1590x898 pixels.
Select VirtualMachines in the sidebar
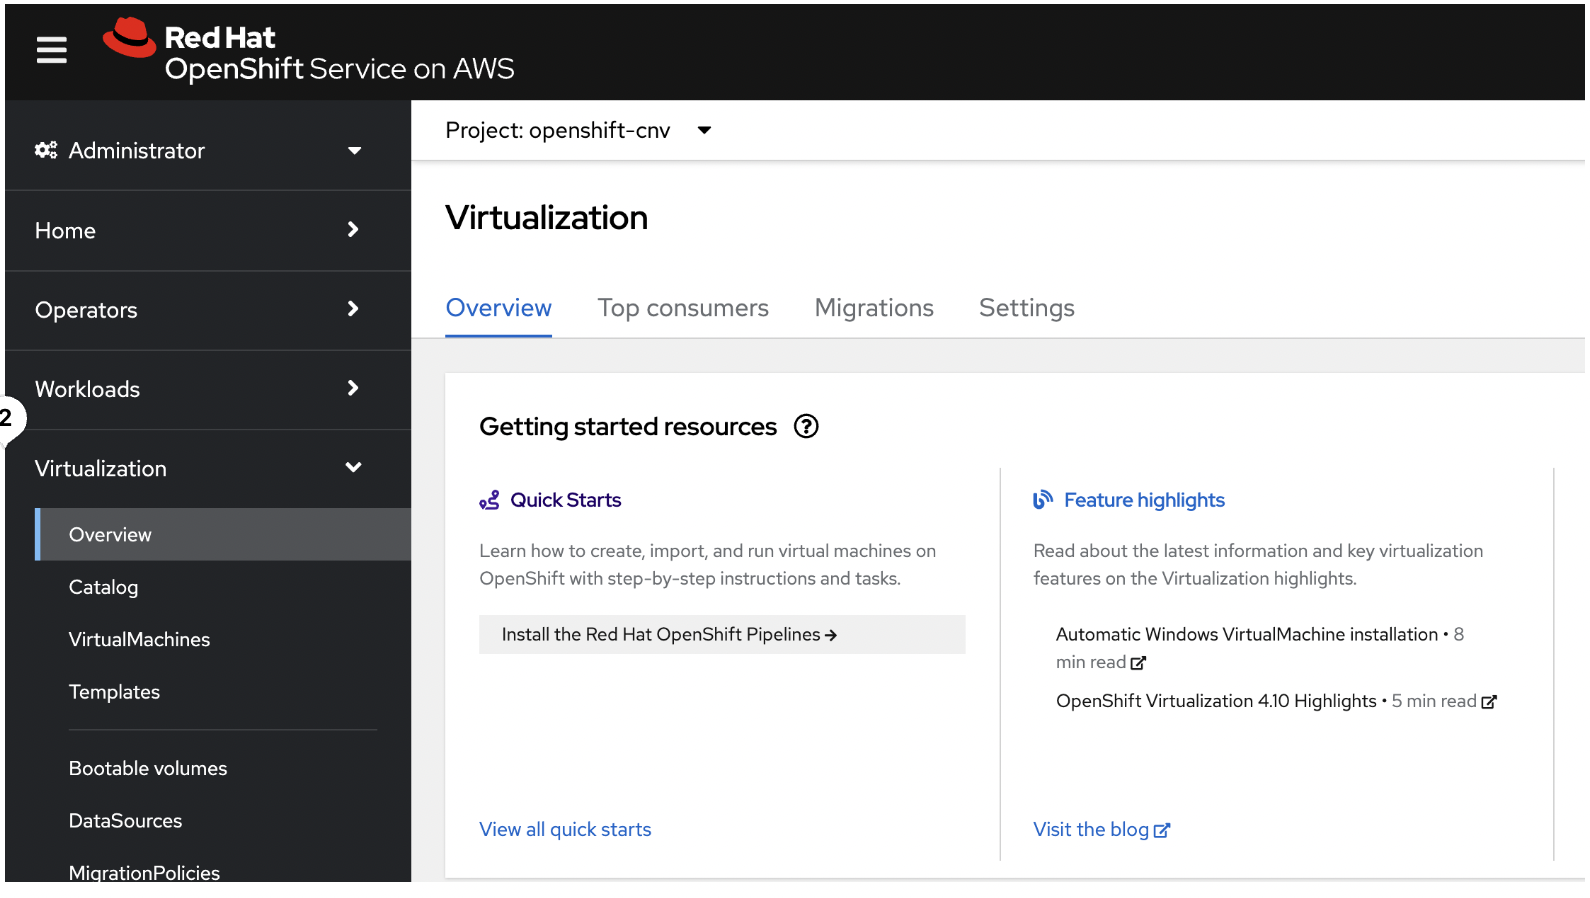point(139,640)
